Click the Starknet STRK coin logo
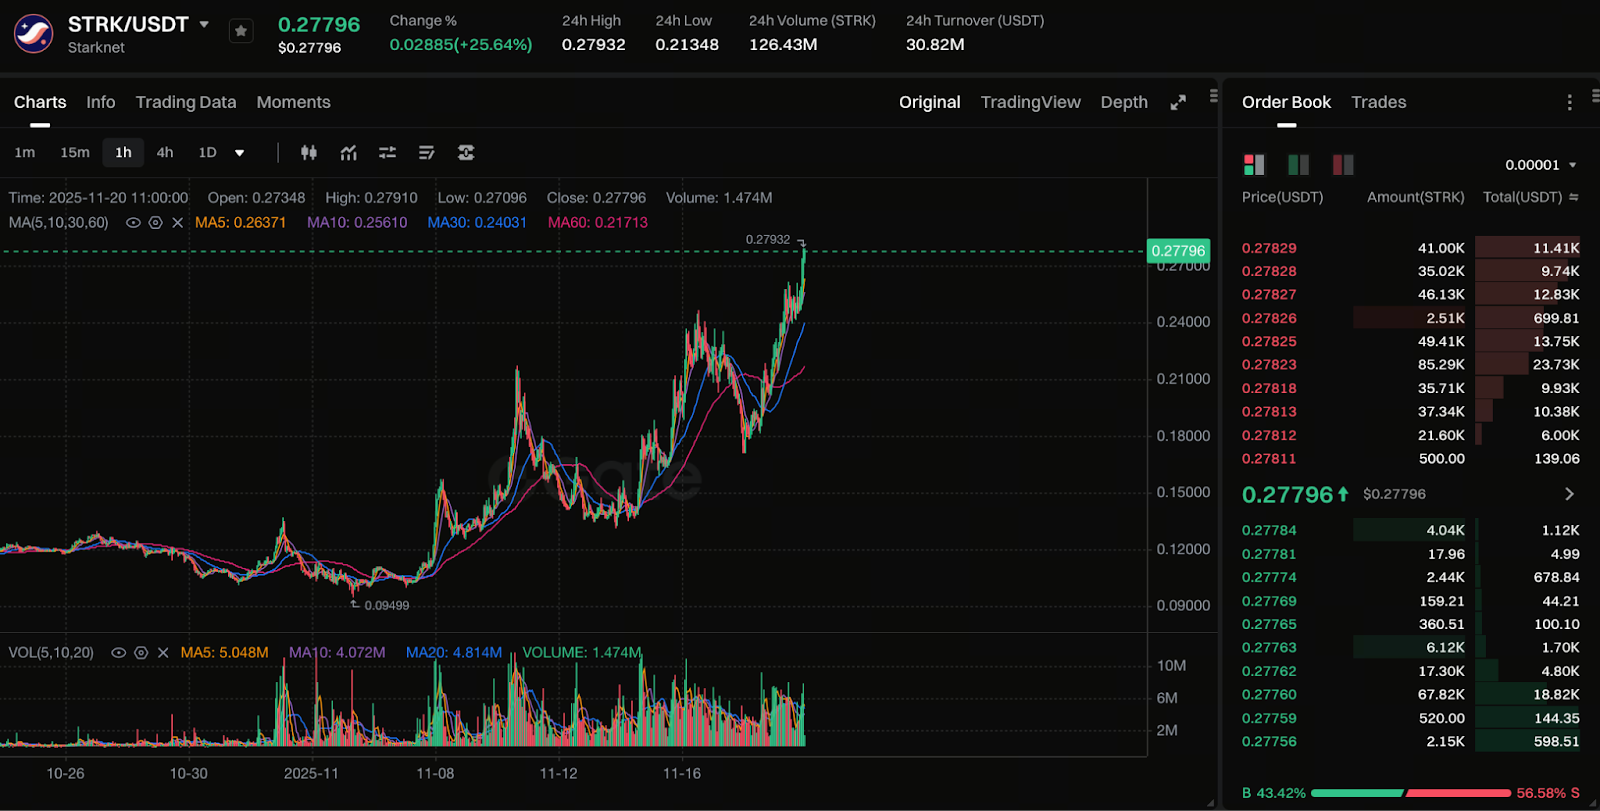1600x811 pixels. point(33,33)
